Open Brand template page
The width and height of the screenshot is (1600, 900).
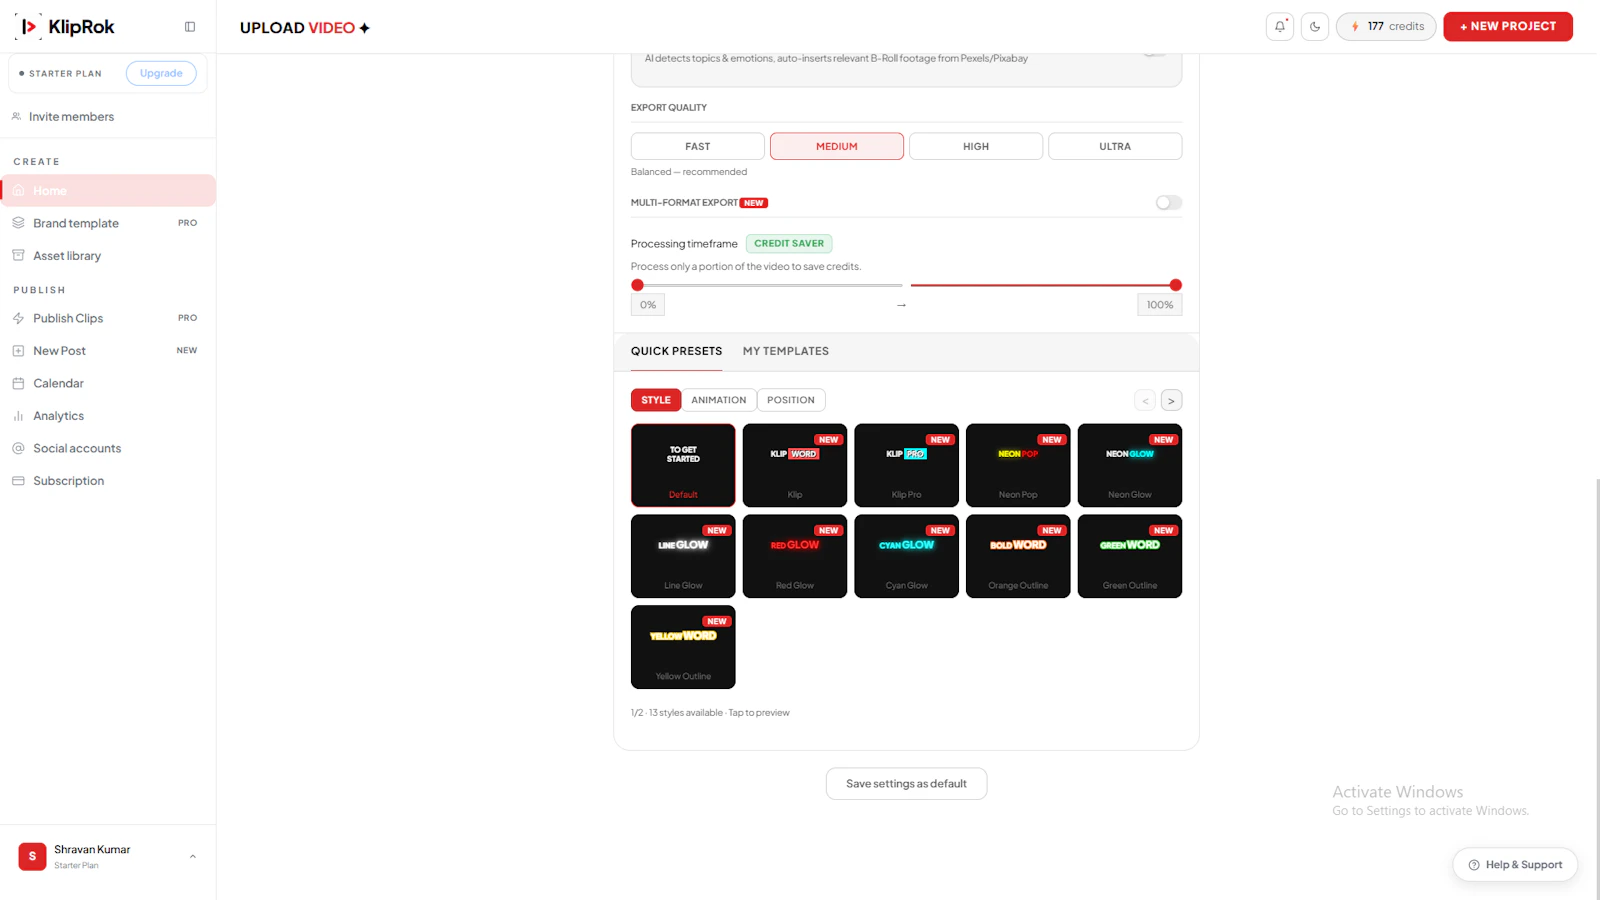click(x=108, y=223)
